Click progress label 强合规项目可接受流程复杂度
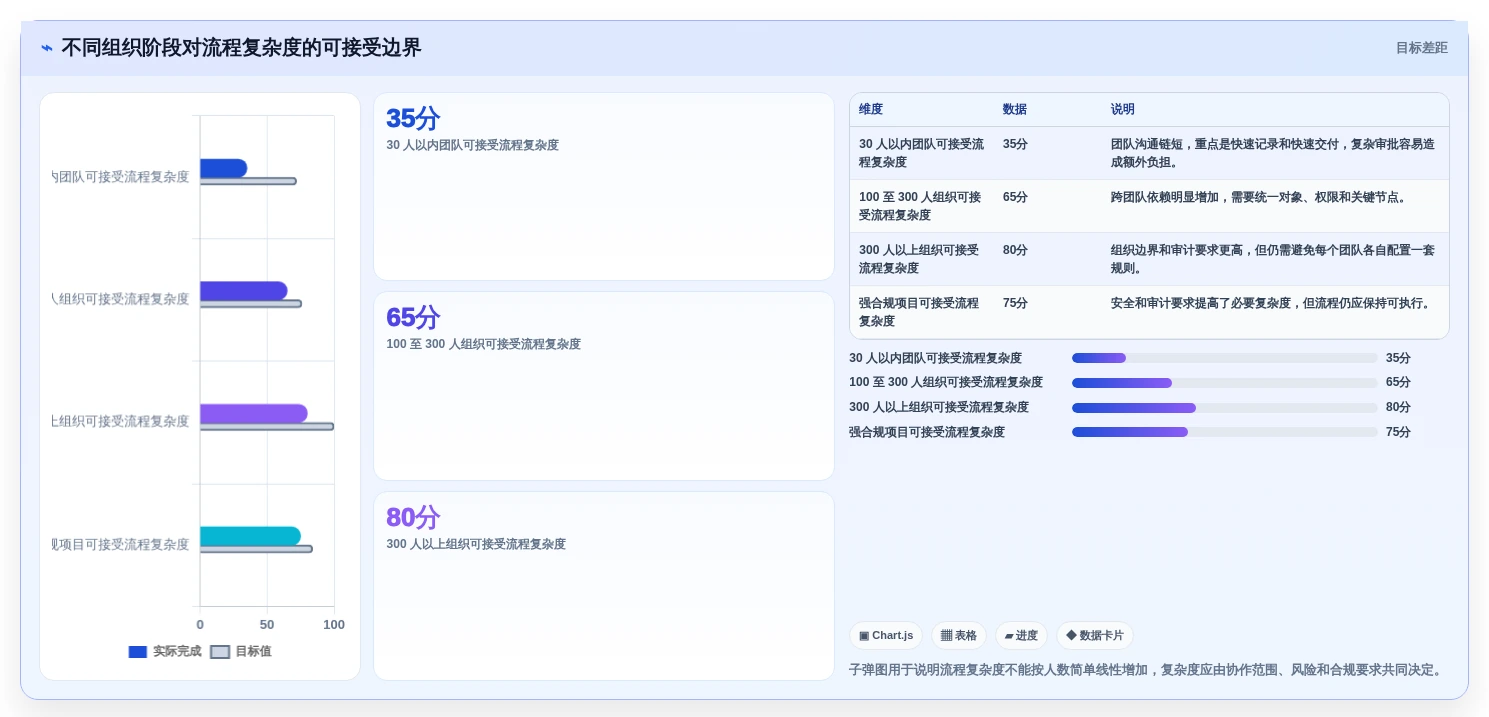 click(x=927, y=432)
